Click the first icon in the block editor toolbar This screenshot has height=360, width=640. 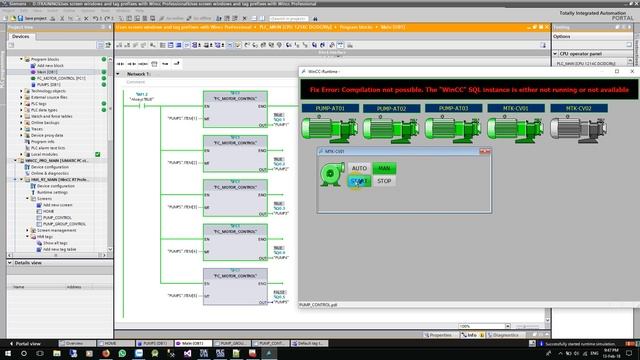pyautogui.click(x=119, y=45)
